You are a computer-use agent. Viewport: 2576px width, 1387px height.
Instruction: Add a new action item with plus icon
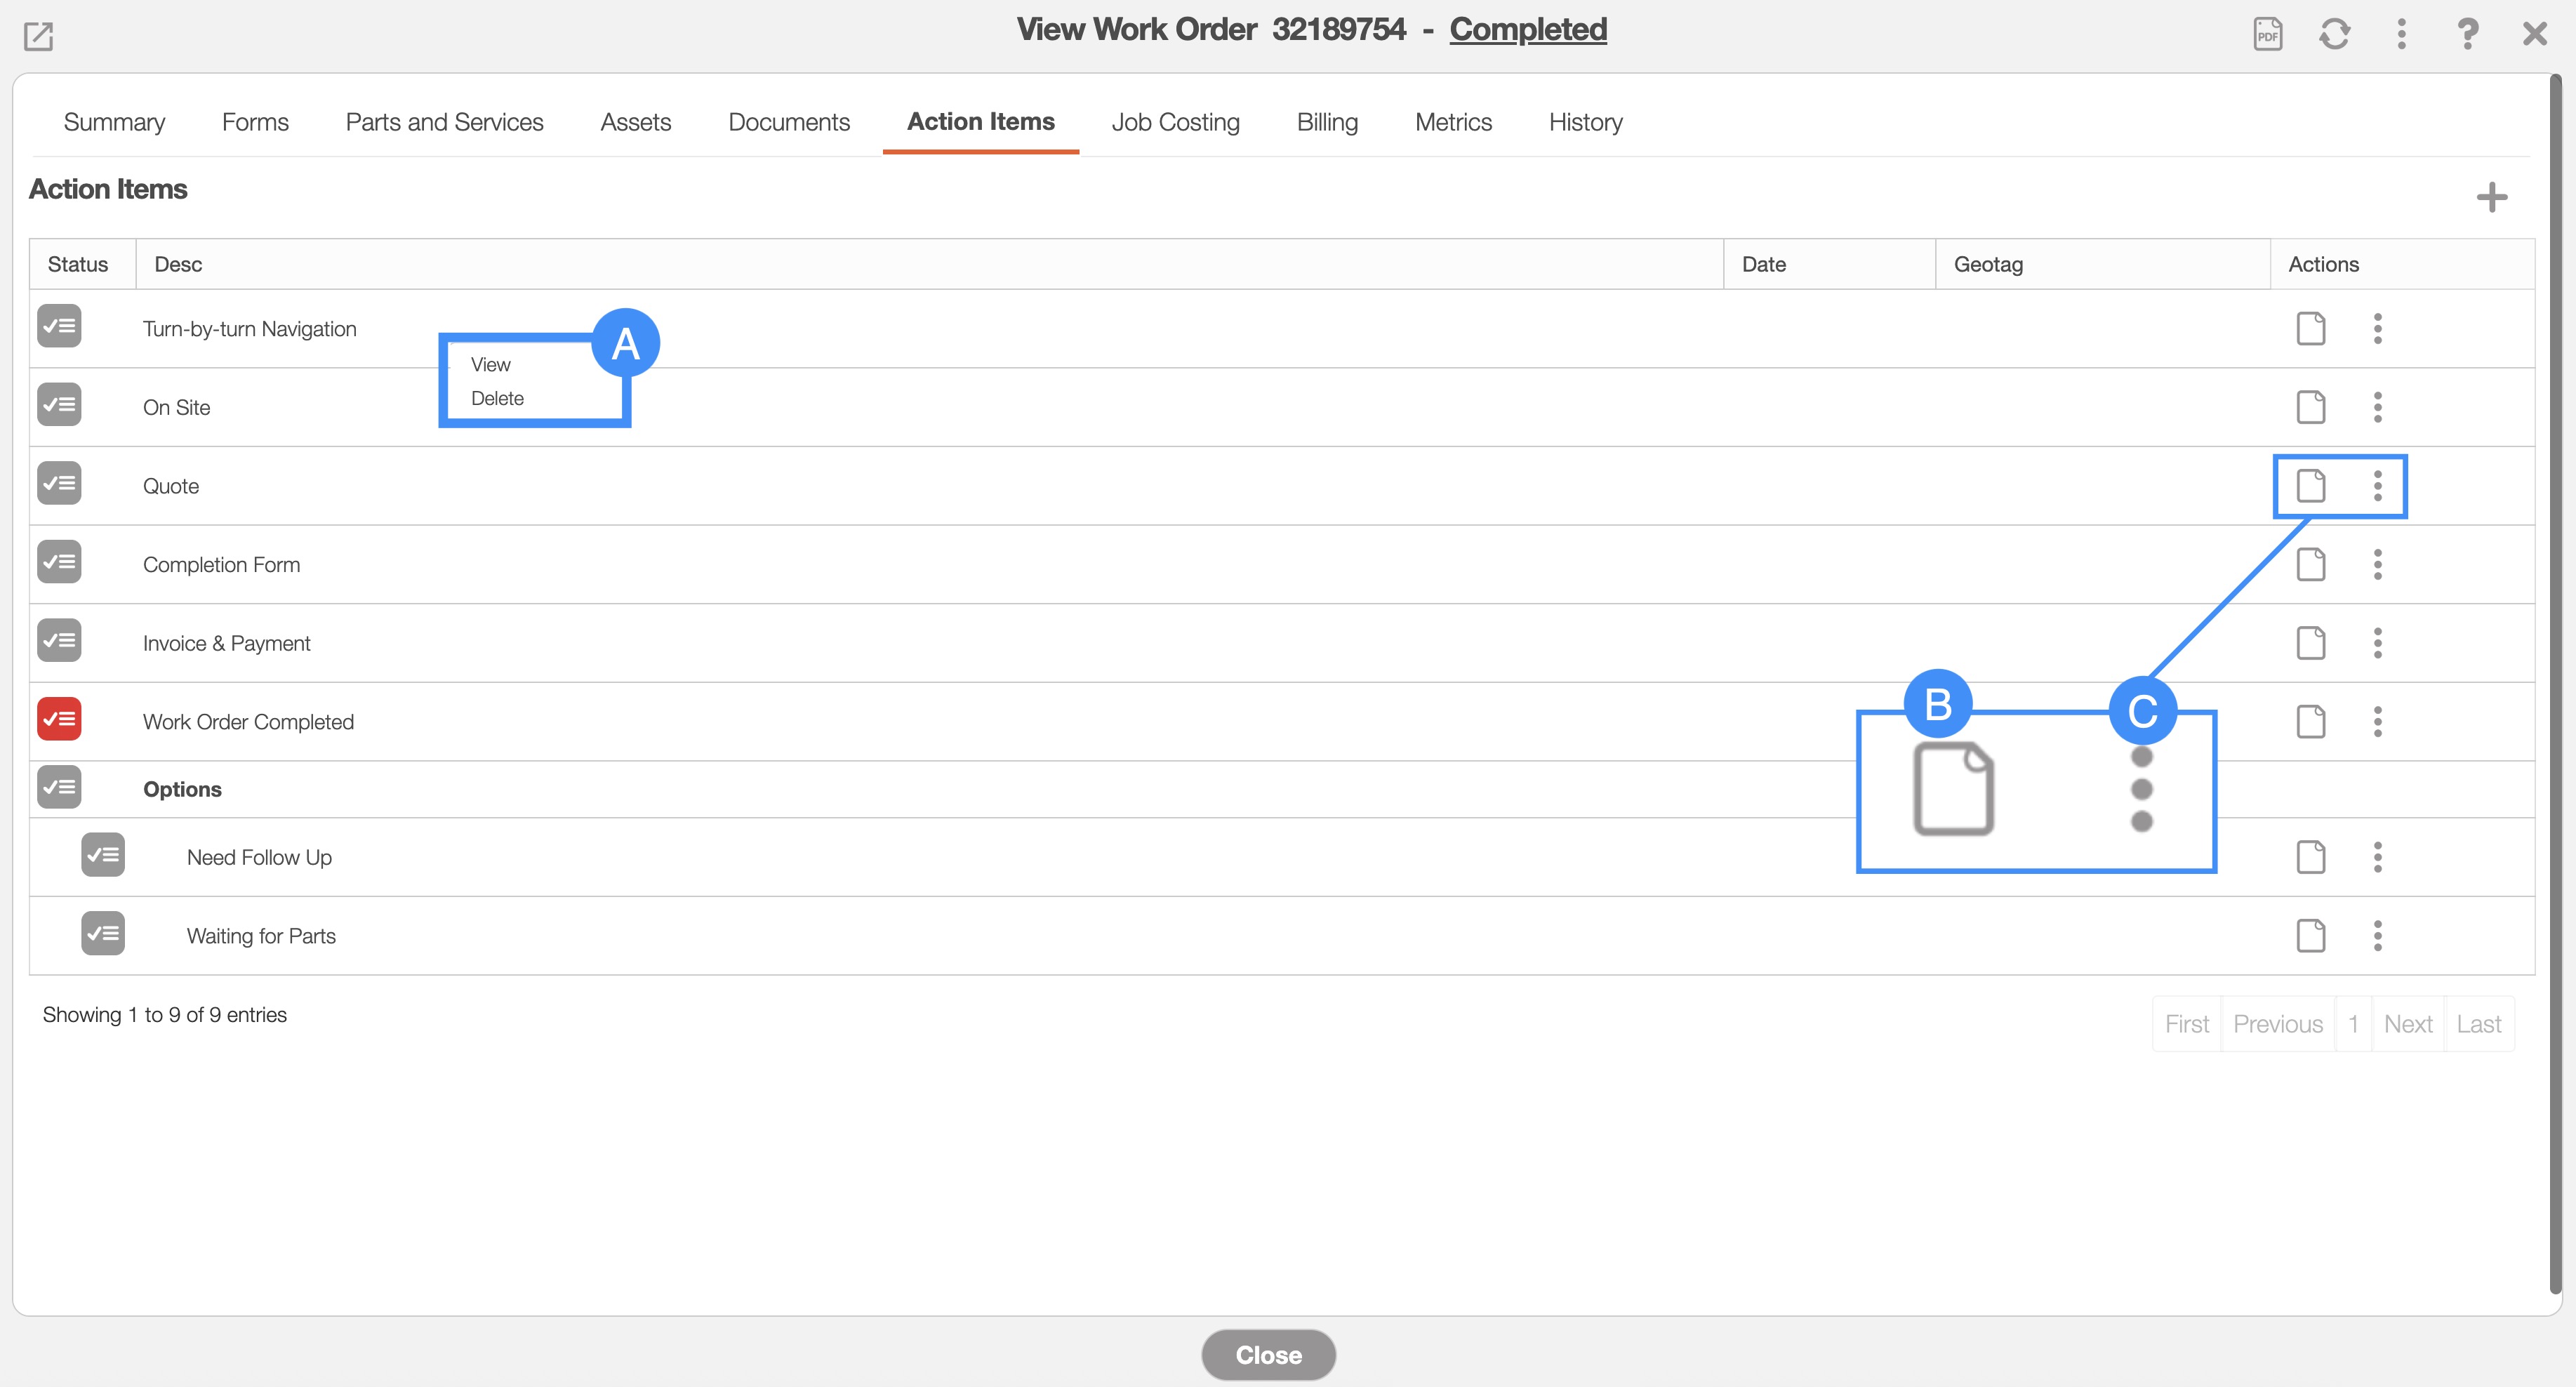tap(2491, 197)
